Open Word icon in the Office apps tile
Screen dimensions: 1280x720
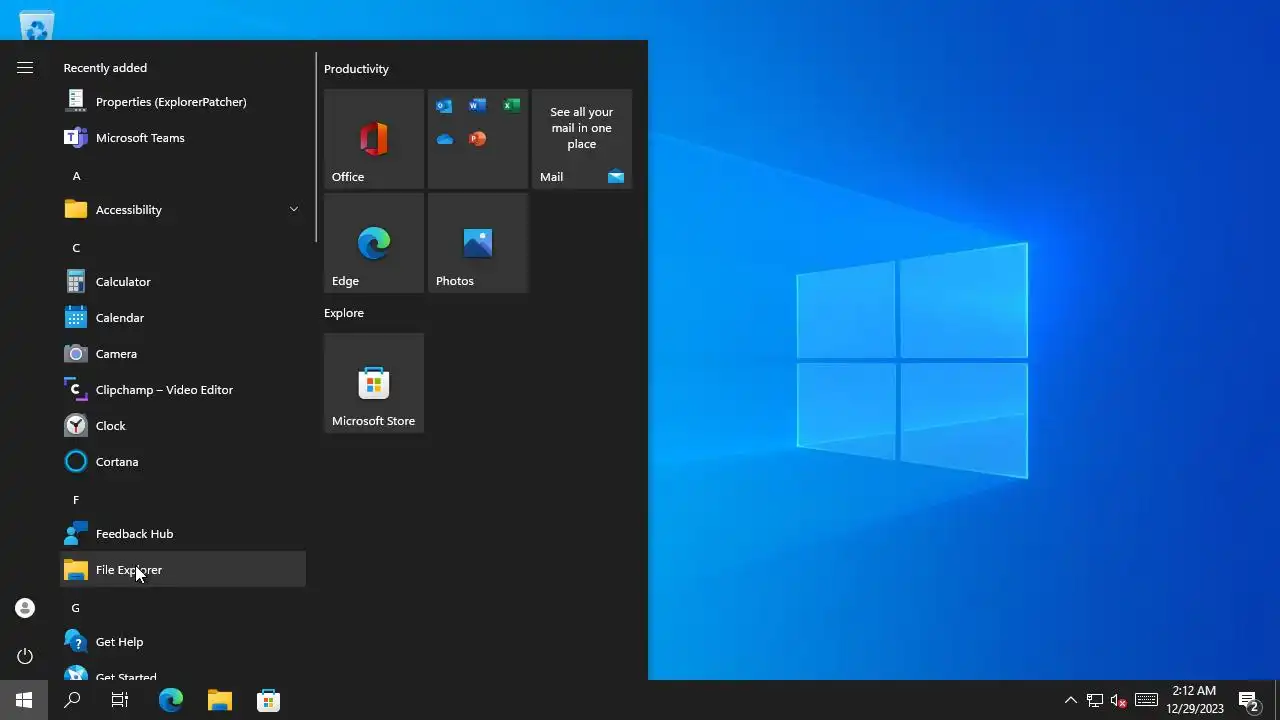[478, 106]
